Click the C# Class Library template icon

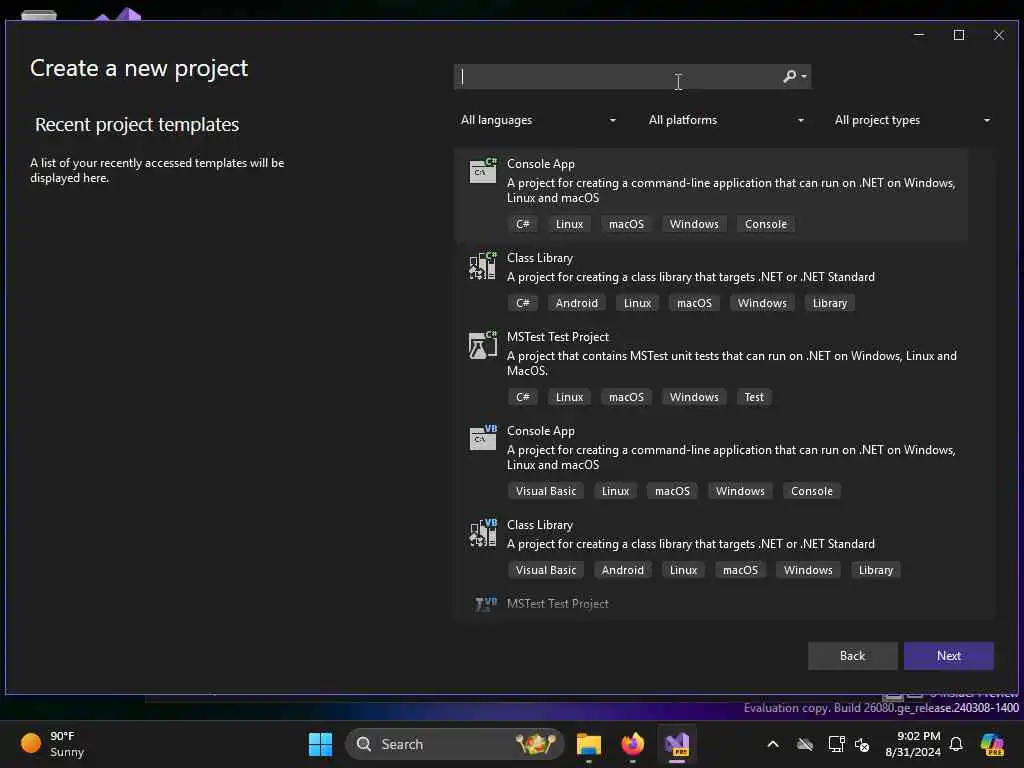tap(483, 265)
